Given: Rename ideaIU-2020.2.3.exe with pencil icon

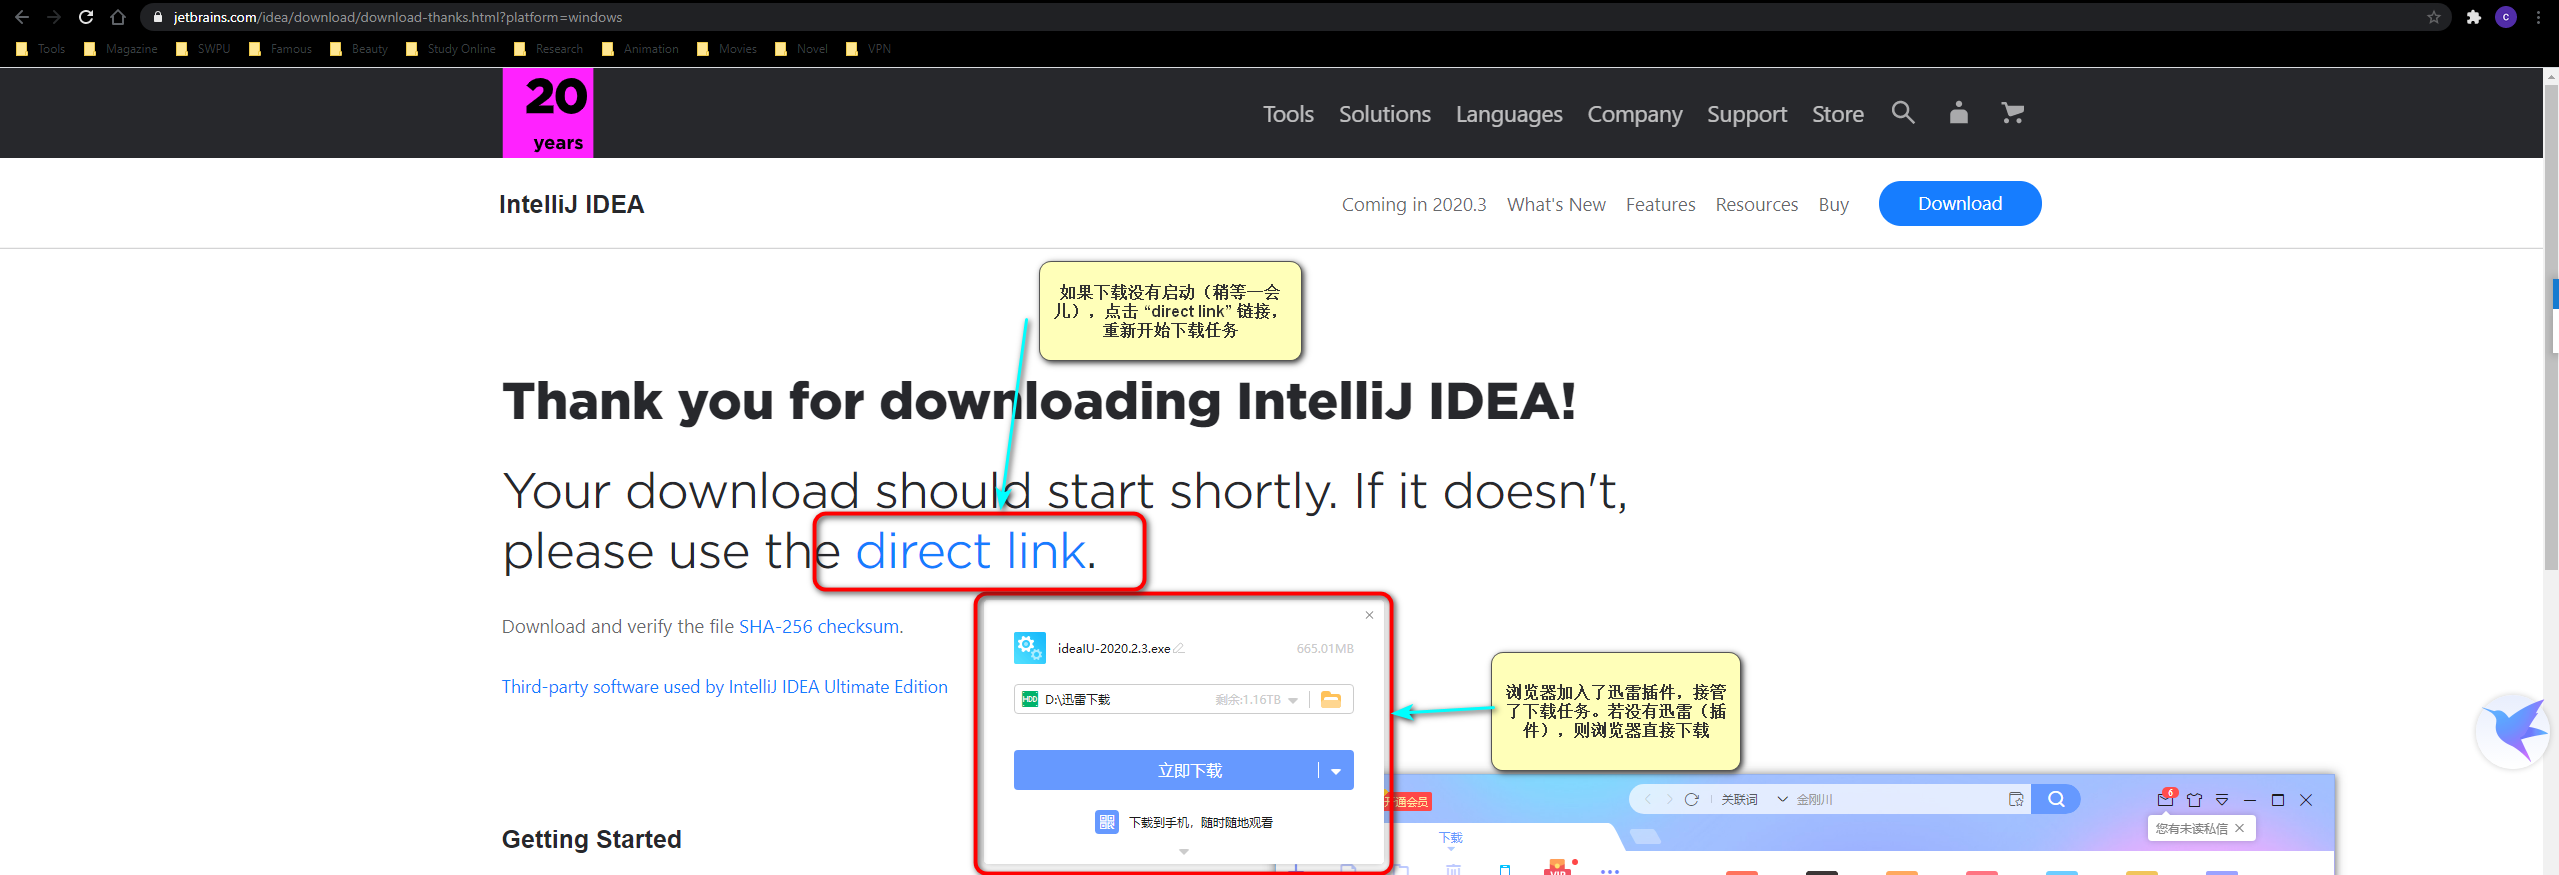Looking at the screenshot, I should point(1179,648).
